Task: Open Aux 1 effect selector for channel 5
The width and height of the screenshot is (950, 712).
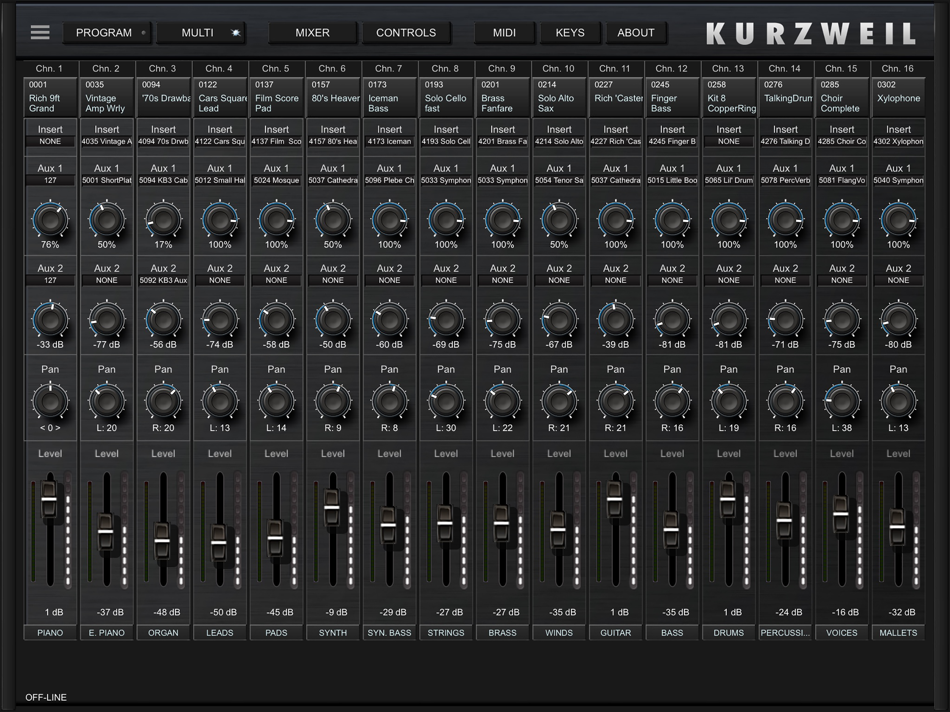Action: [x=276, y=181]
